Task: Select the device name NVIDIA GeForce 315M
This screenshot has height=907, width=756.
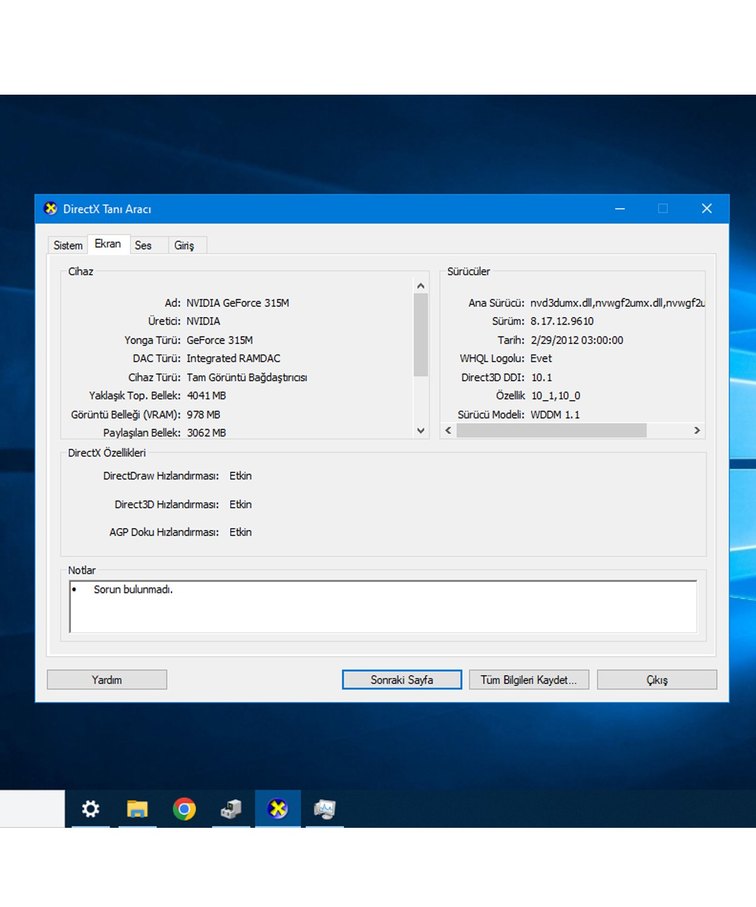Action: pyautogui.click(x=238, y=303)
